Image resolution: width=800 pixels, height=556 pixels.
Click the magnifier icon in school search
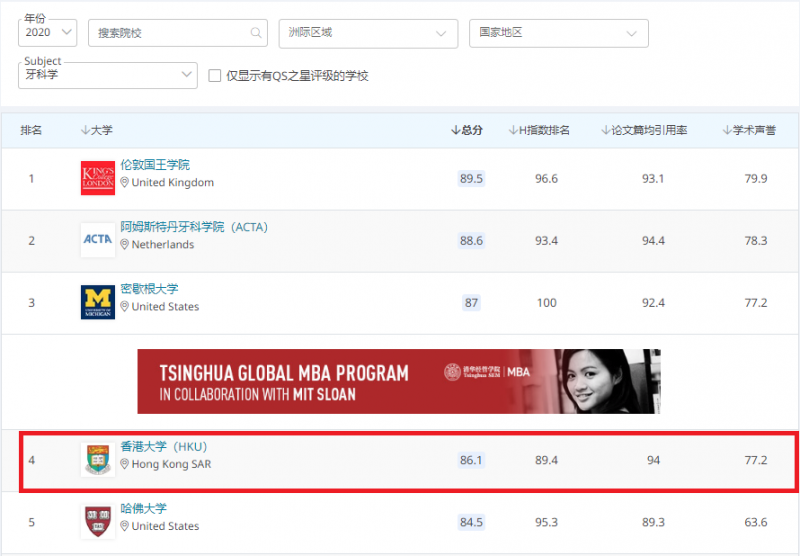[x=256, y=33]
